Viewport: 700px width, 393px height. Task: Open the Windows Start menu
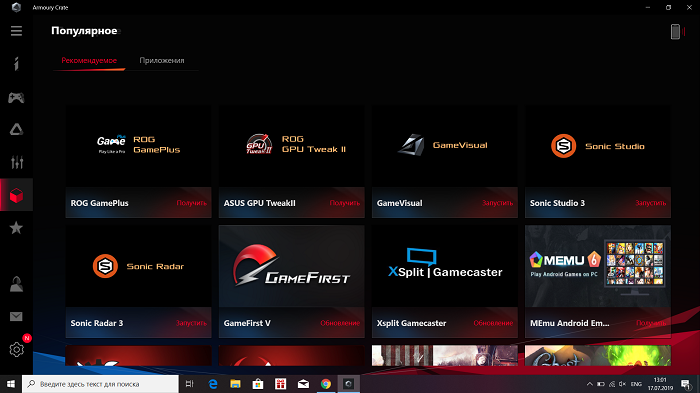click(11, 384)
